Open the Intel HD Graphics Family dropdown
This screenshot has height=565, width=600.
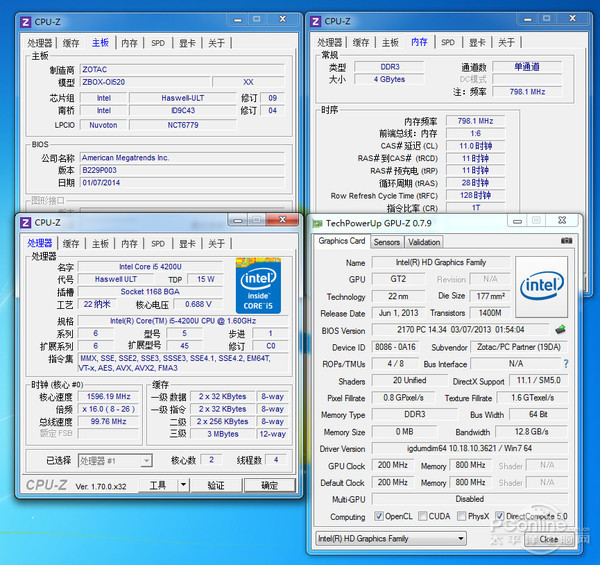point(390,539)
